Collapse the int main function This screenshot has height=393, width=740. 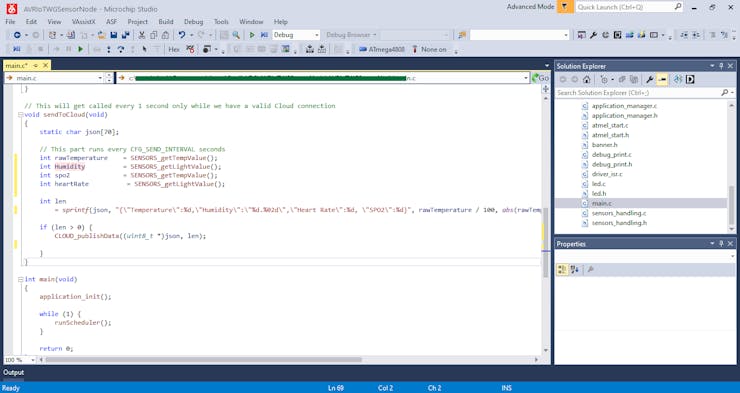click(x=20, y=279)
